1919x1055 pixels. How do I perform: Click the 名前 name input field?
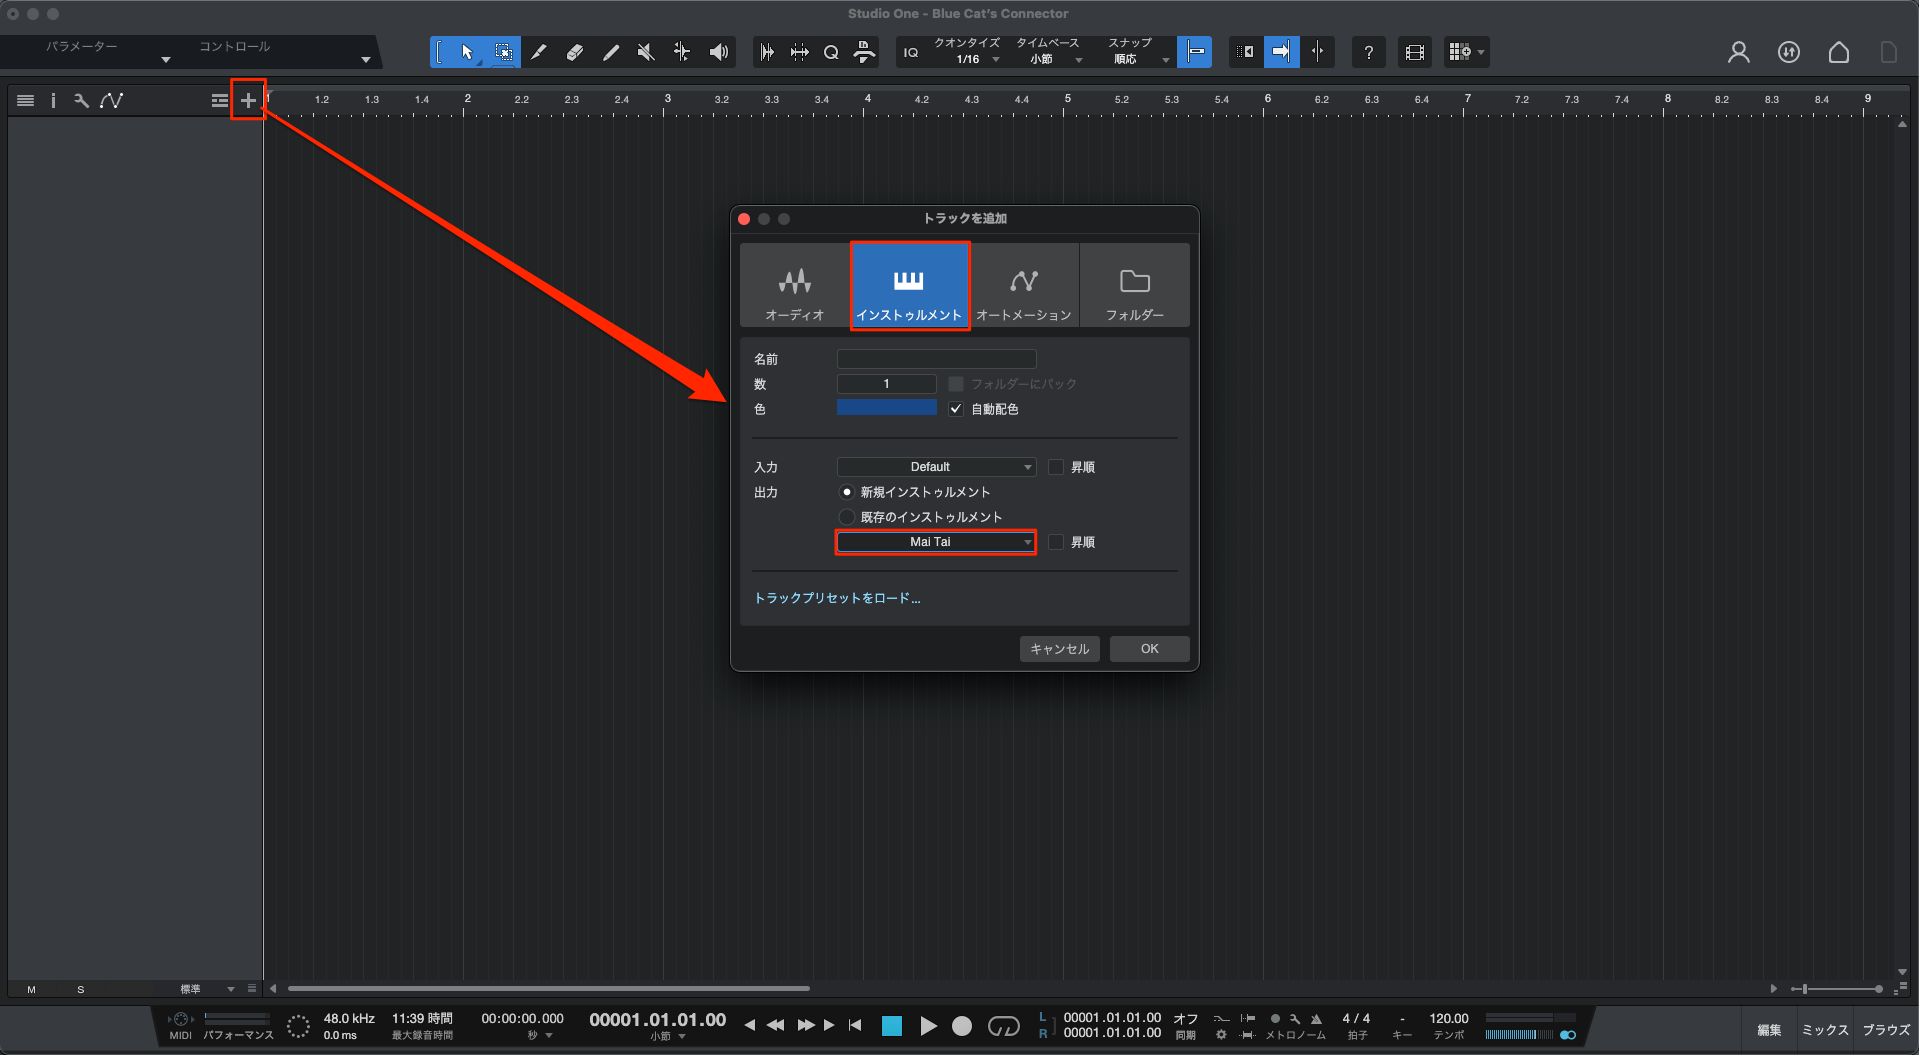click(936, 359)
